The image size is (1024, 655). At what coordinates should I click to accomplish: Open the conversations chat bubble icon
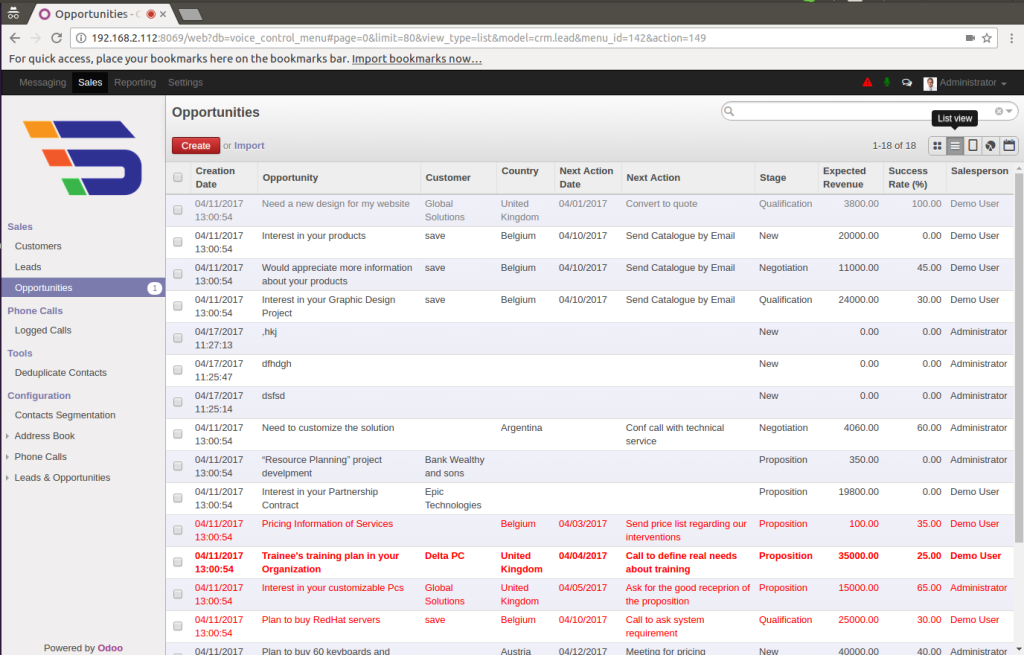point(906,83)
